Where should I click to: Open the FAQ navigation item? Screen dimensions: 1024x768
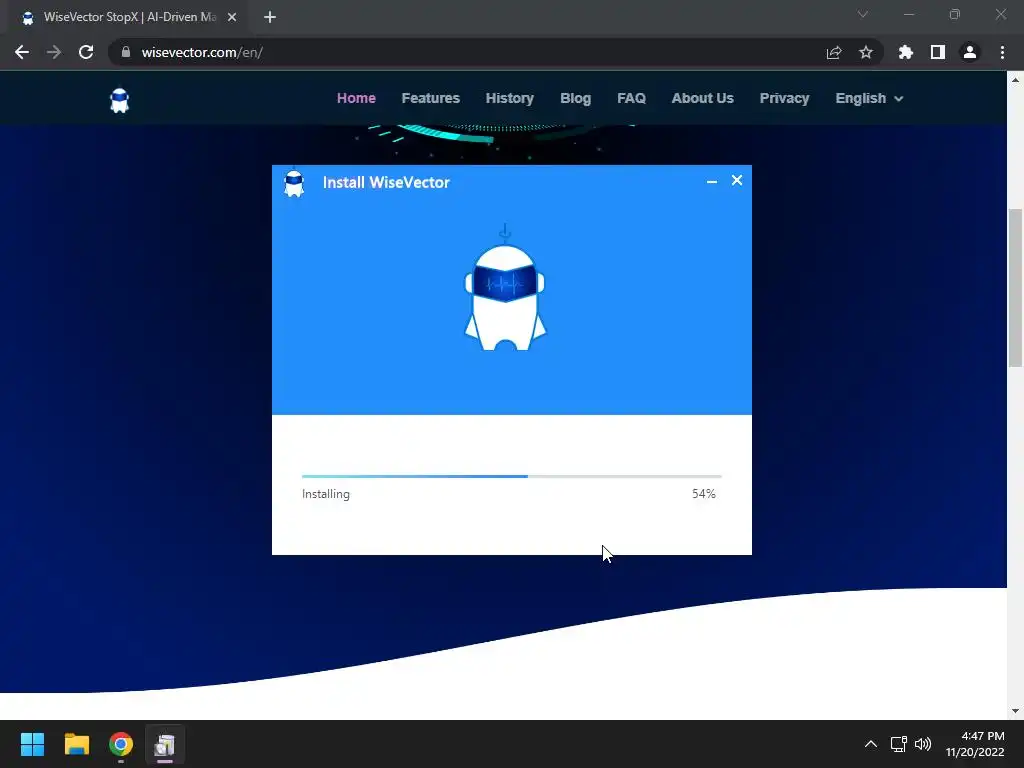point(632,98)
